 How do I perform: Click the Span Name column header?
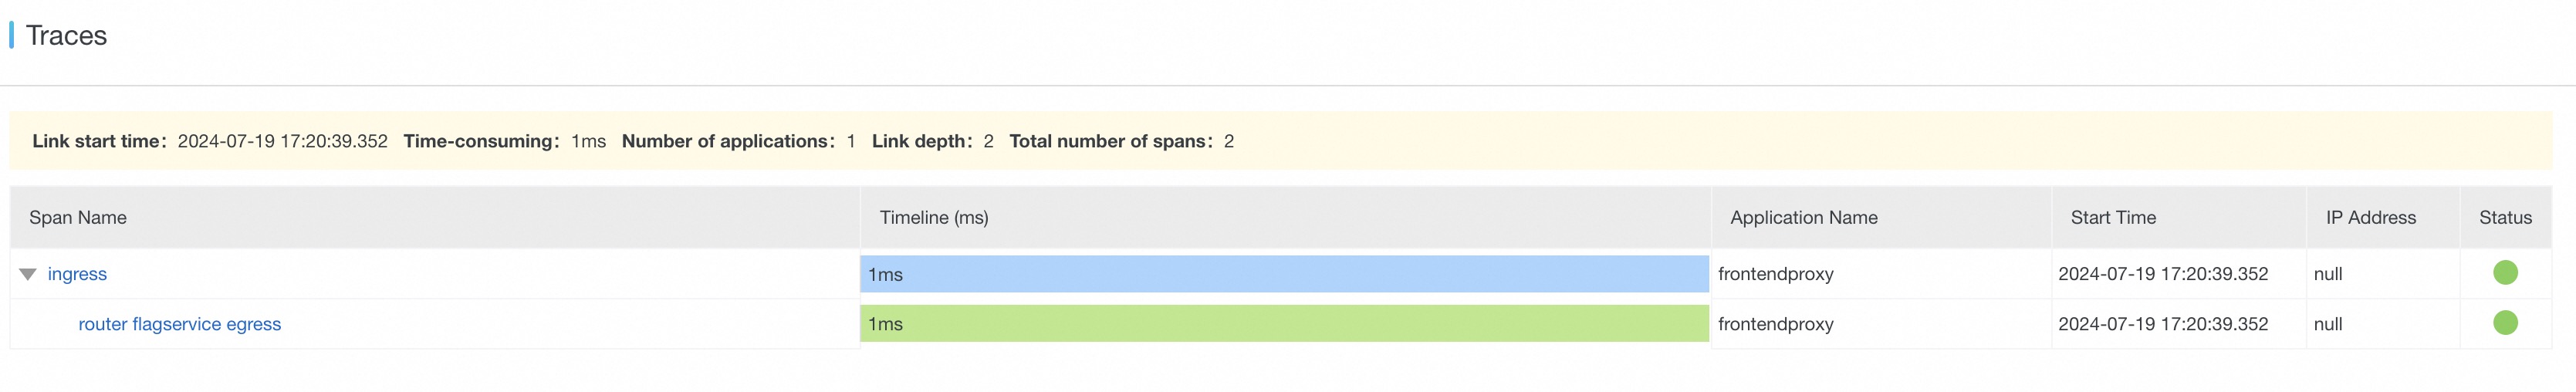pos(78,218)
